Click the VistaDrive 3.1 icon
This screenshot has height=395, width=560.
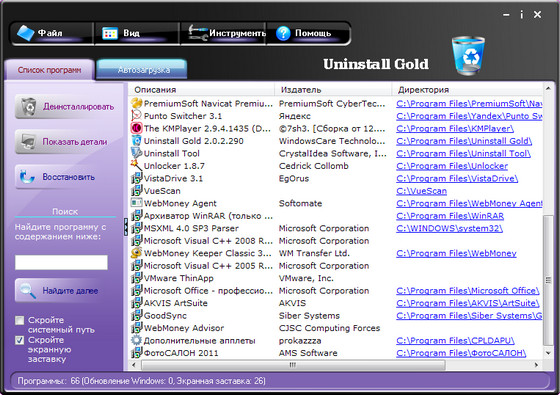point(136,178)
